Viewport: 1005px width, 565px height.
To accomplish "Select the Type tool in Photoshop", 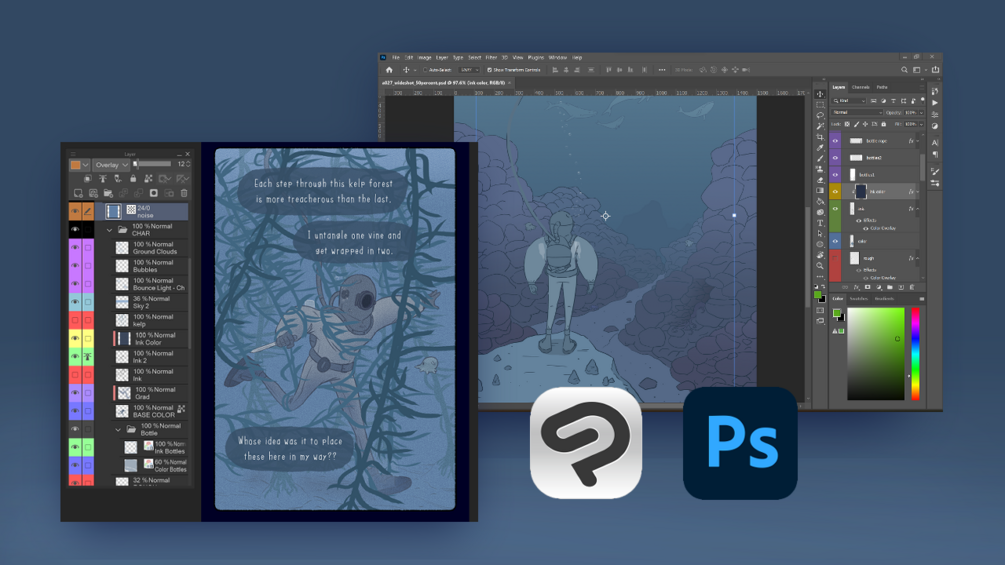I will [820, 223].
